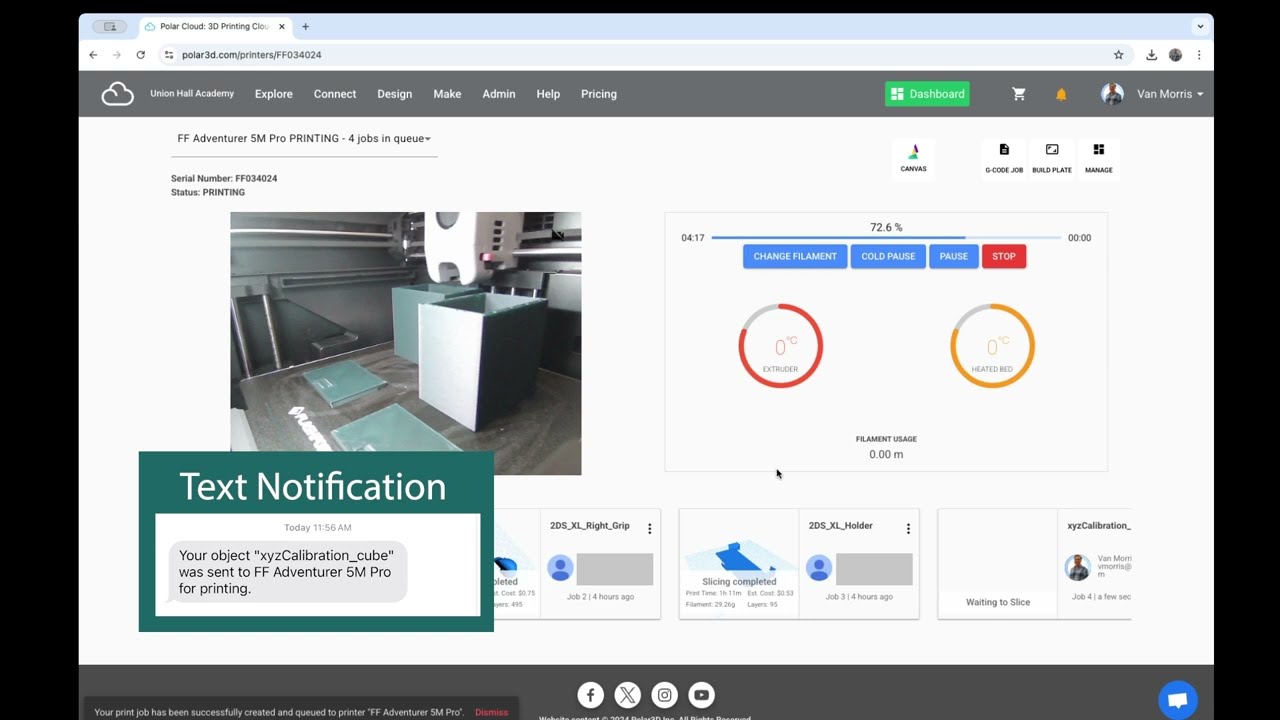Screen dimensions: 1280x720
Task: Click the Job 2 user avatar
Action: (560, 568)
